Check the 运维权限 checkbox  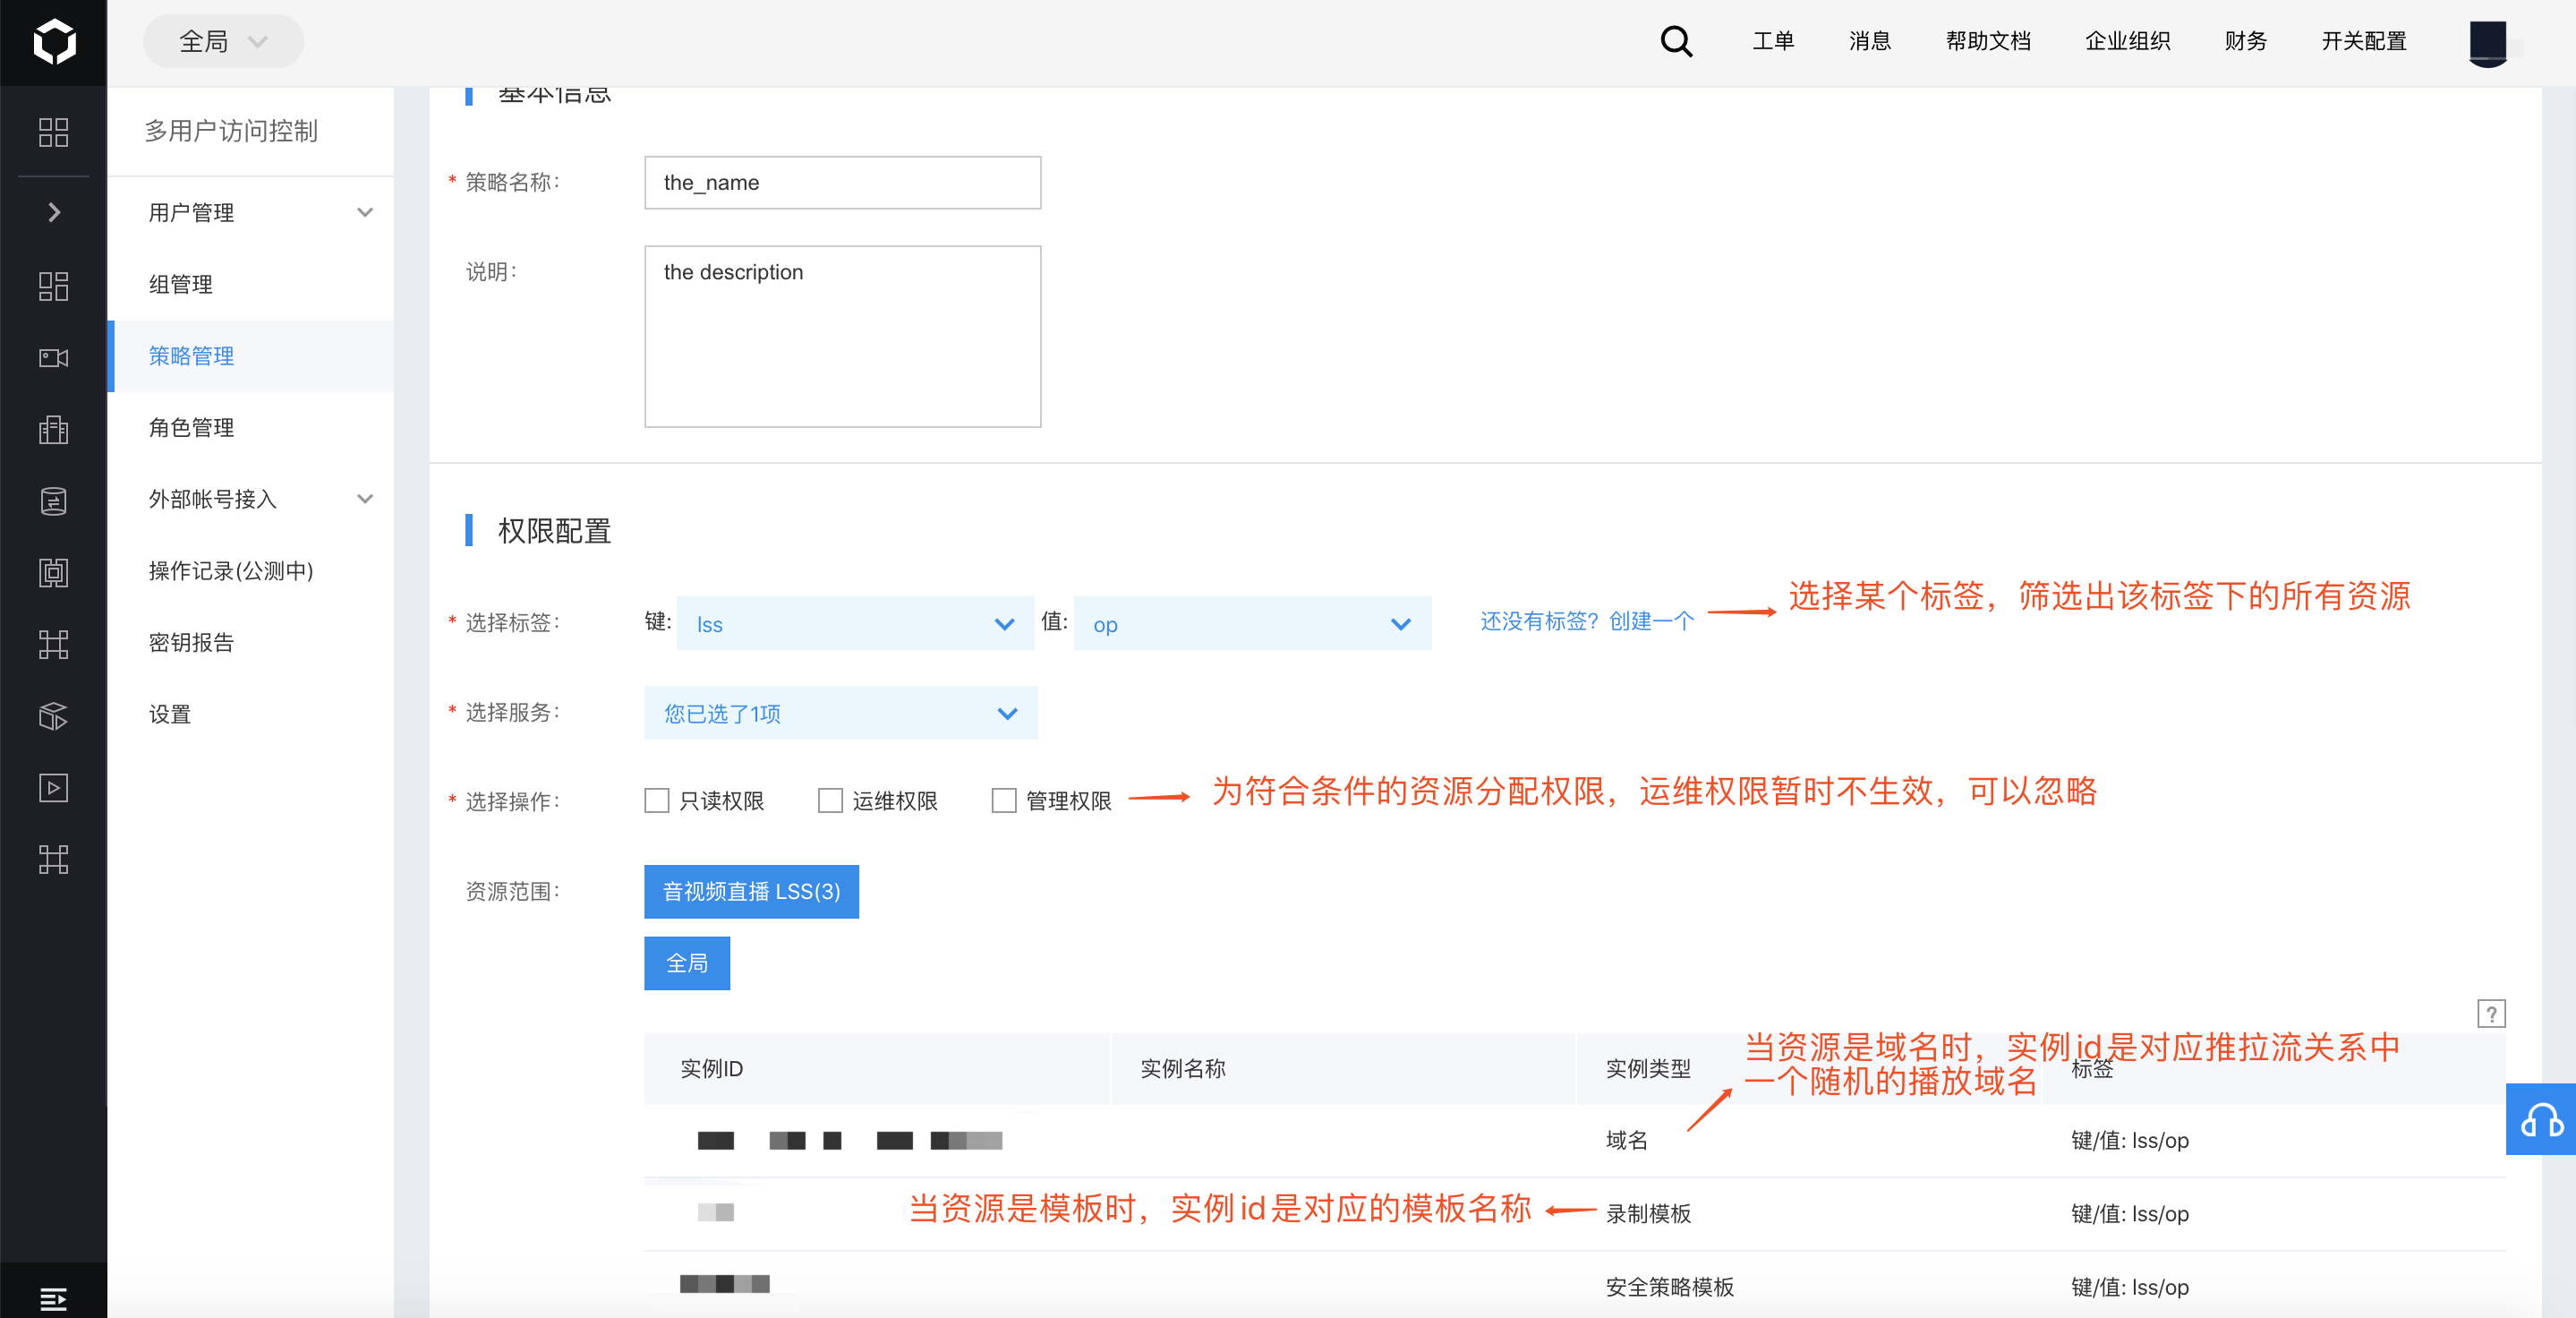pyautogui.click(x=830, y=801)
